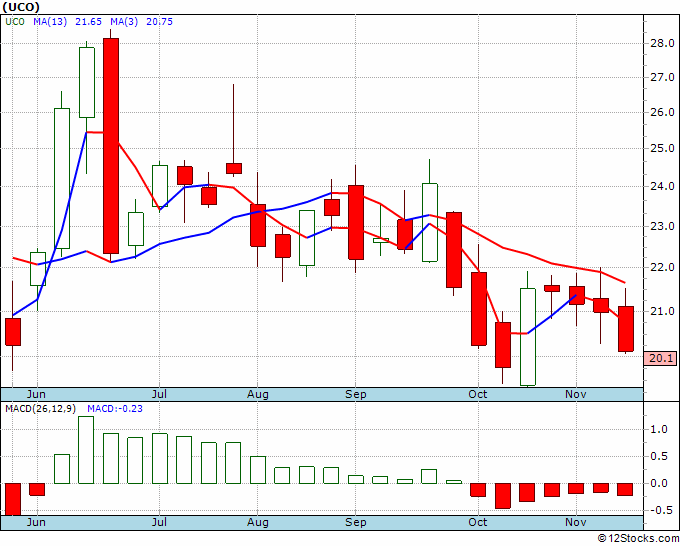Click the 24.0 price axis label
680x546 pixels.
662,186
